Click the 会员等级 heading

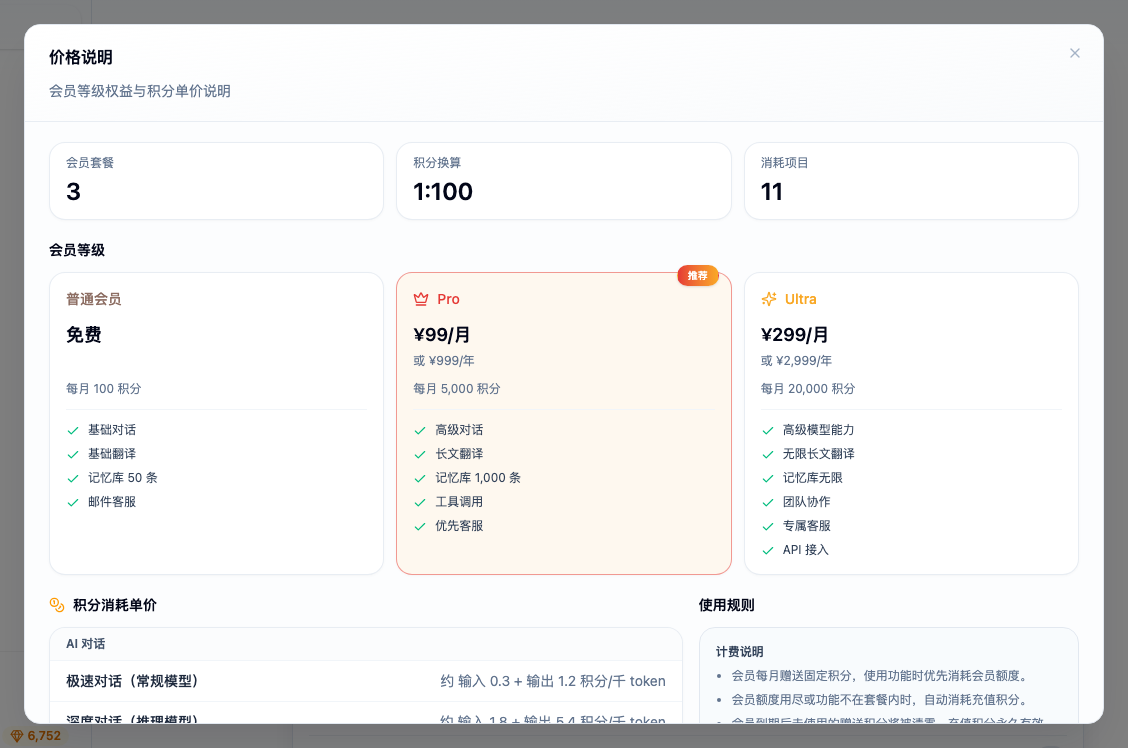77,250
